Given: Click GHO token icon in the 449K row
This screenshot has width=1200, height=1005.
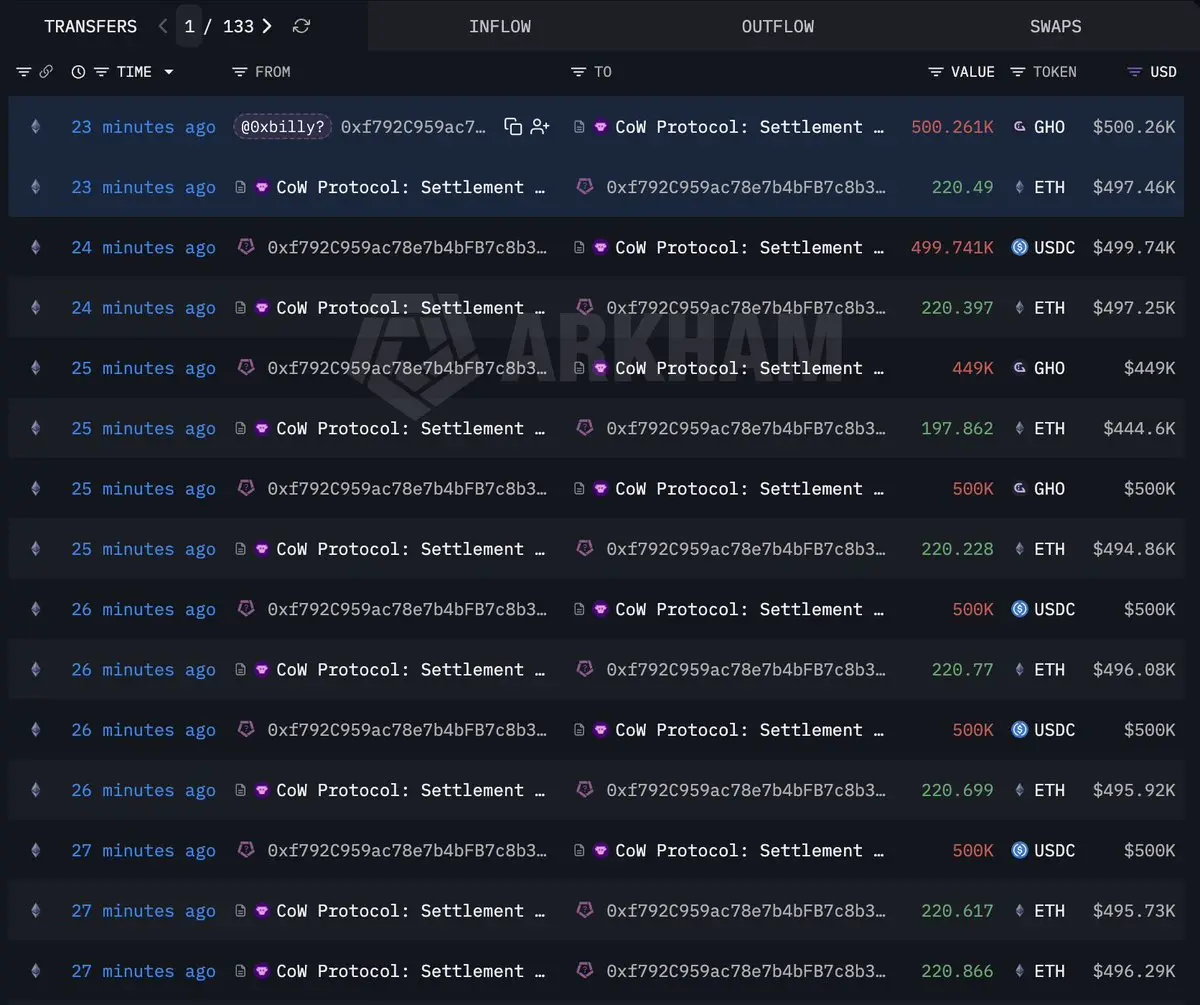Looking at the screenshot, I should pos(1019,368).
